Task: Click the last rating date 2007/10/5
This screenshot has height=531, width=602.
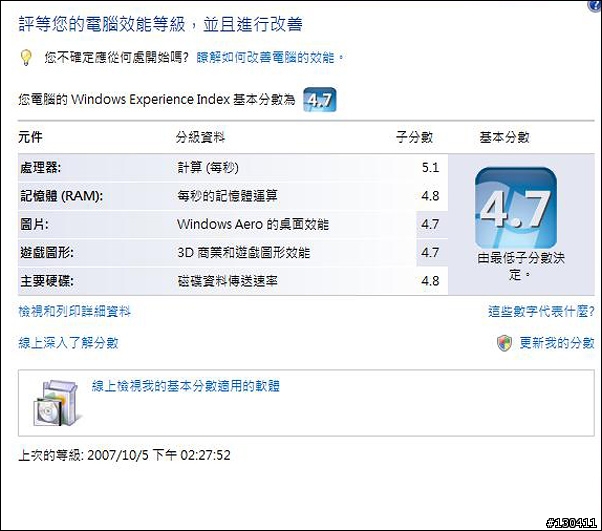Action: (x=119, y=455)
